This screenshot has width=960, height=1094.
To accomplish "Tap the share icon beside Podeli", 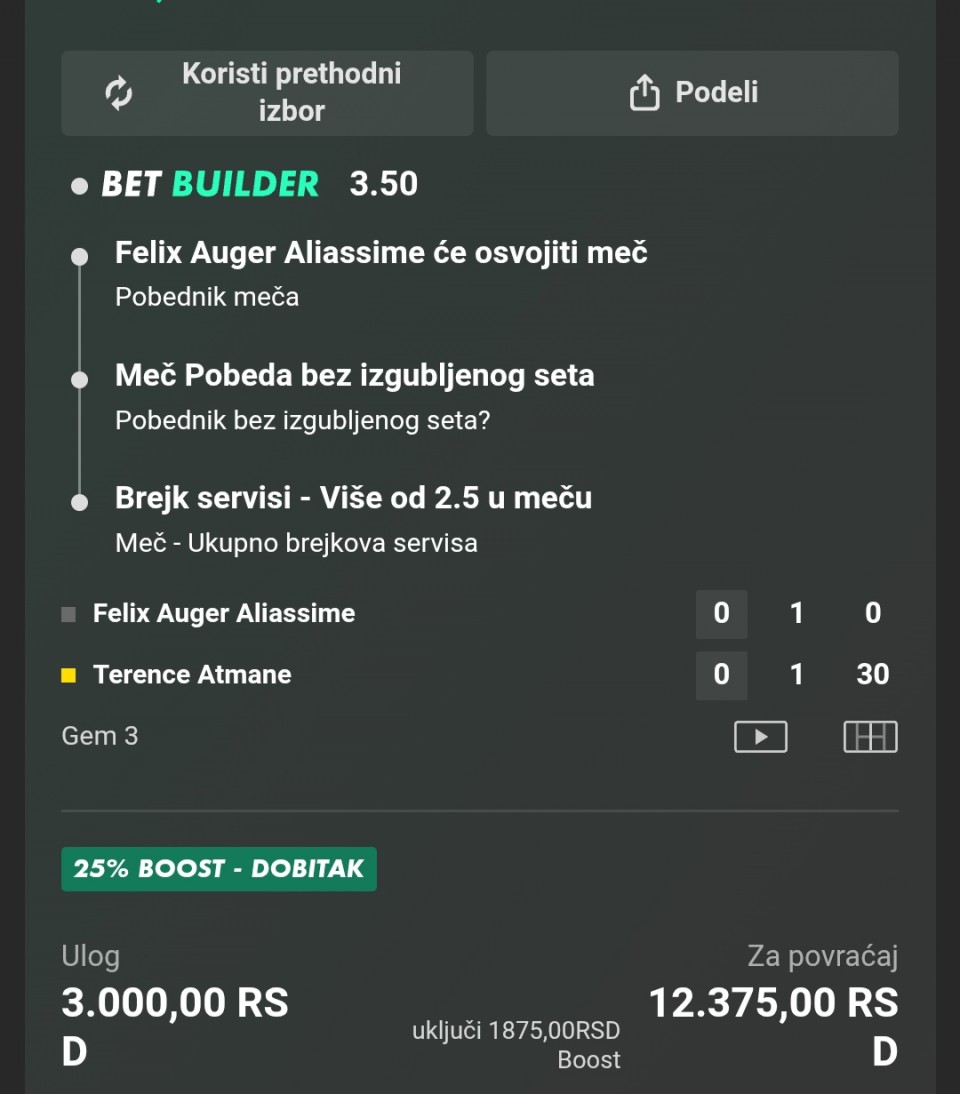I will coord(644,93).
